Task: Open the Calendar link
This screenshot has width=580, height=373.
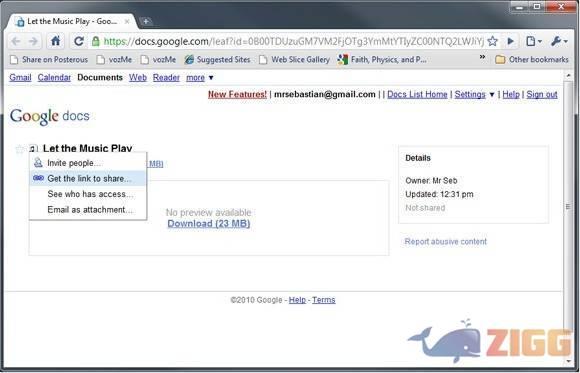Action: coord(54,78)
